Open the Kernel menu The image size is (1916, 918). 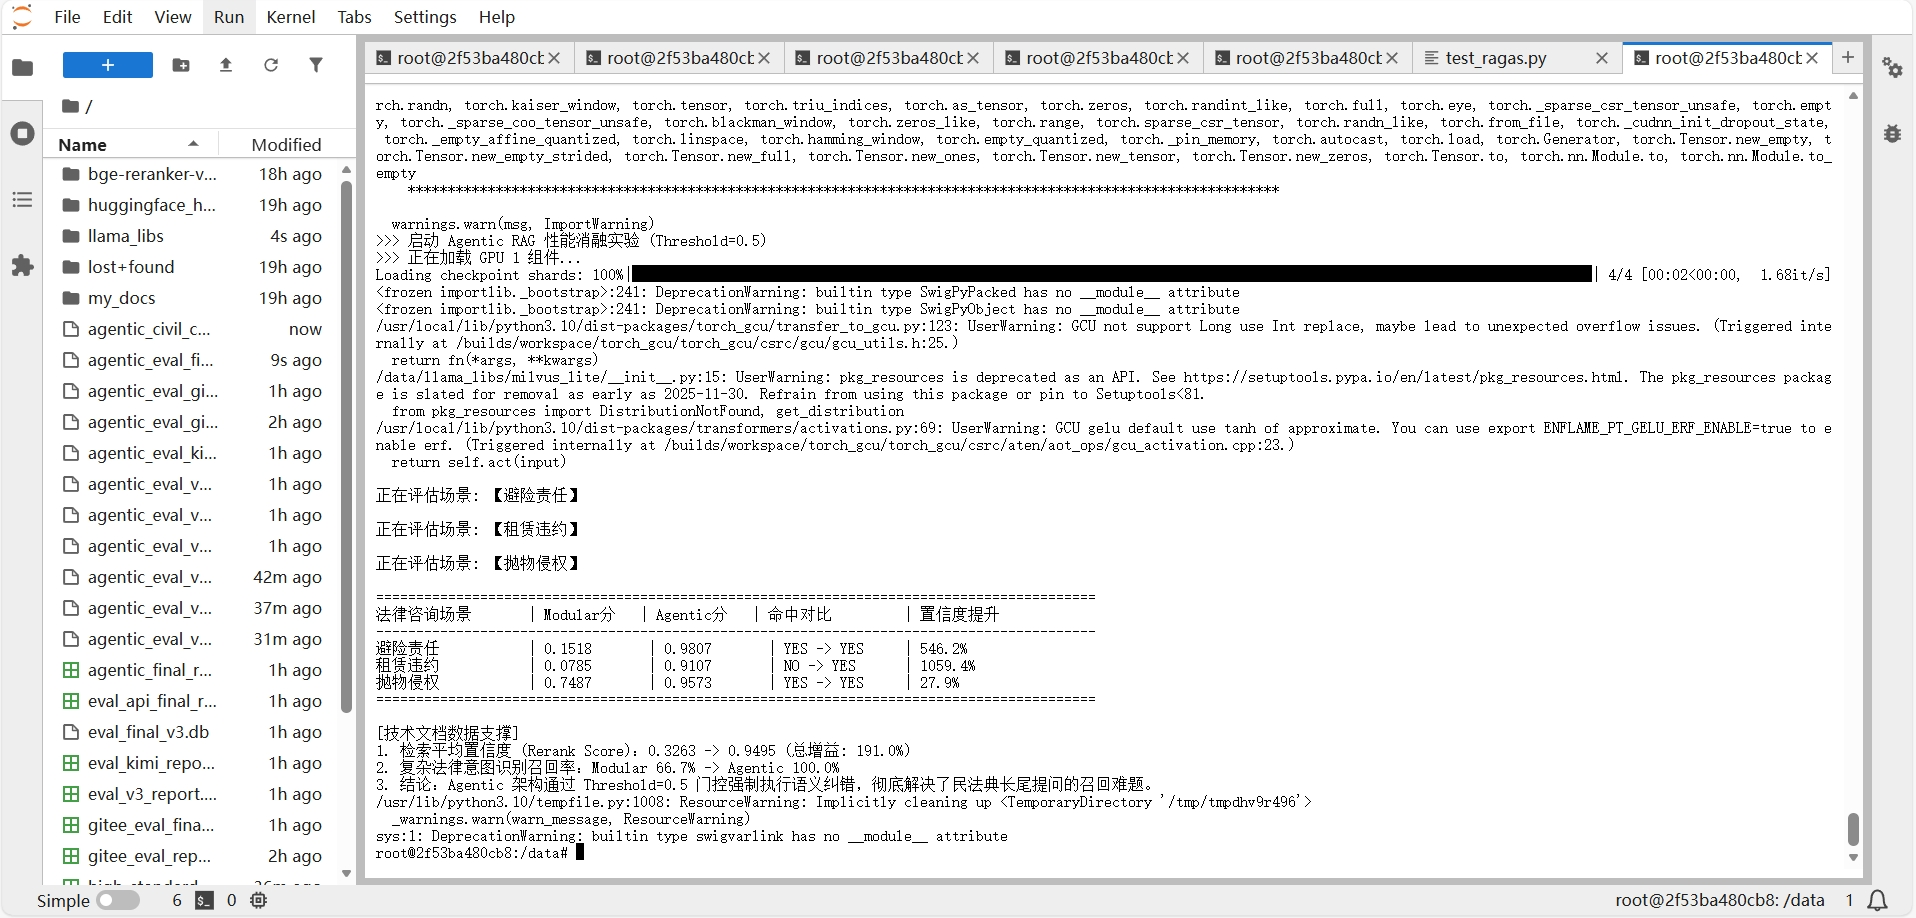tap(291, 17)
